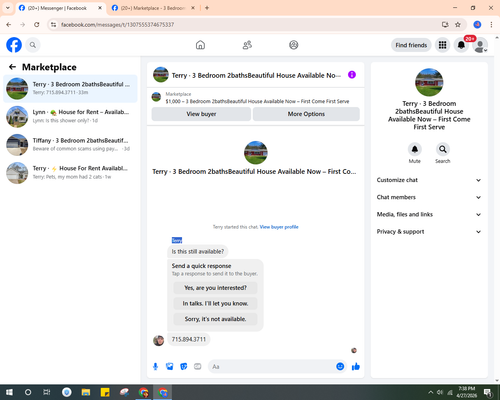
Task: Open Windows notification center icon
Action: [x=487, y=392]
